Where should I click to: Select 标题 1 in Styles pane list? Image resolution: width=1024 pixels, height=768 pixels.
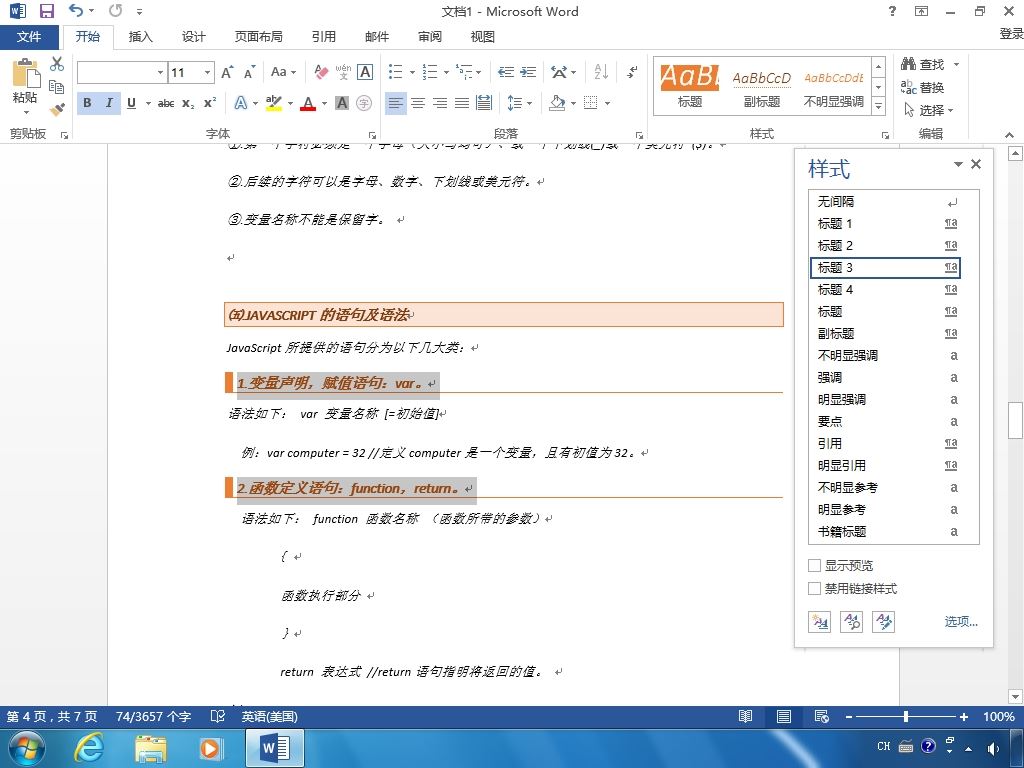(x=887, y=223)
